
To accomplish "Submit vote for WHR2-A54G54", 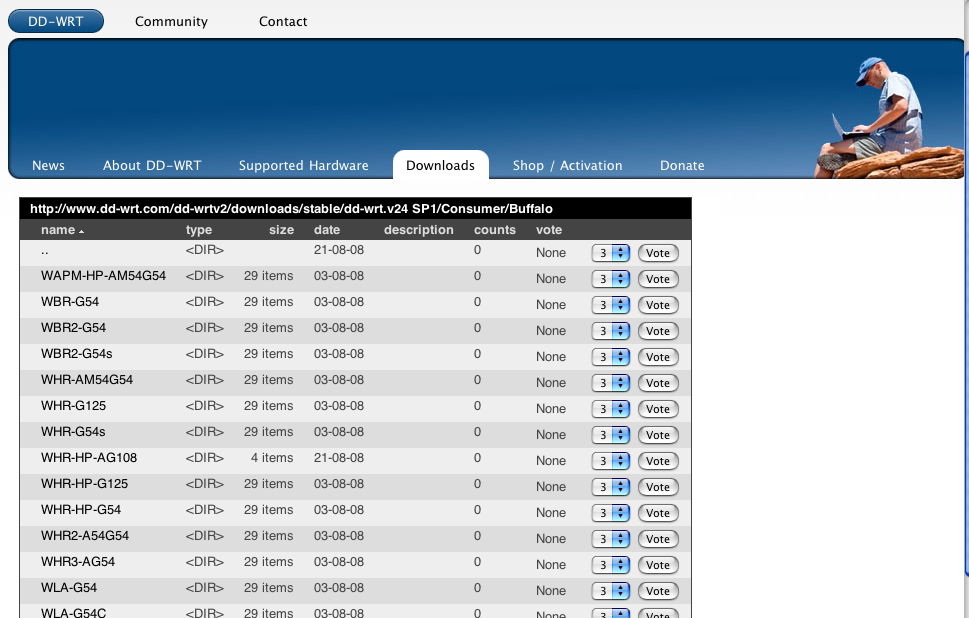I will coord(658,538).
